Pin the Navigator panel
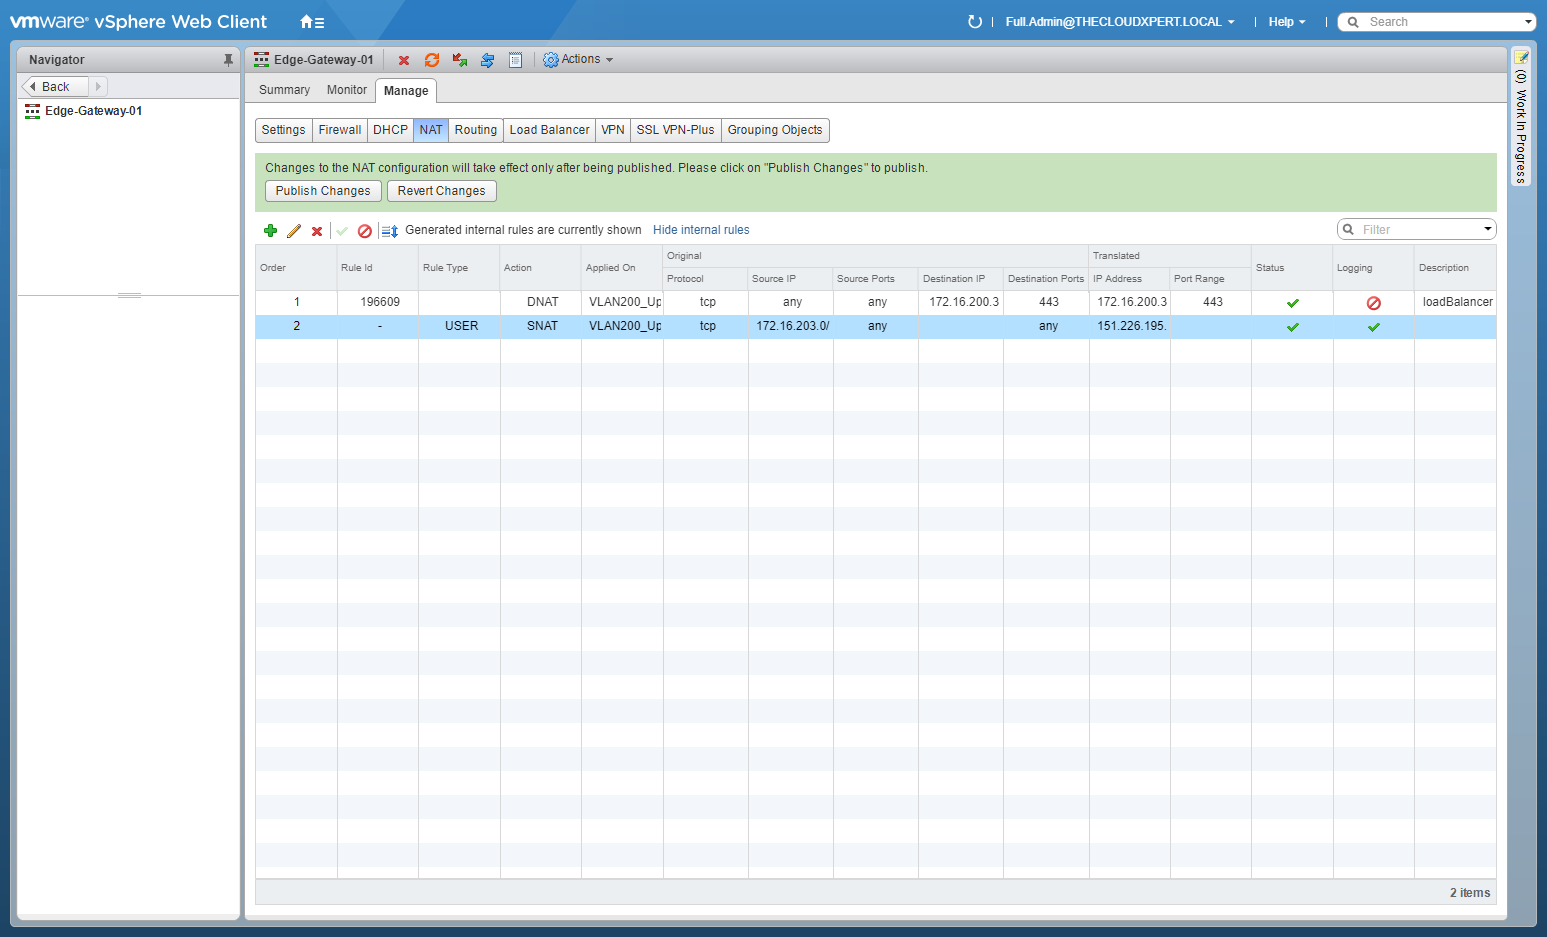The image size is (1547, 937). pos(228,60)
